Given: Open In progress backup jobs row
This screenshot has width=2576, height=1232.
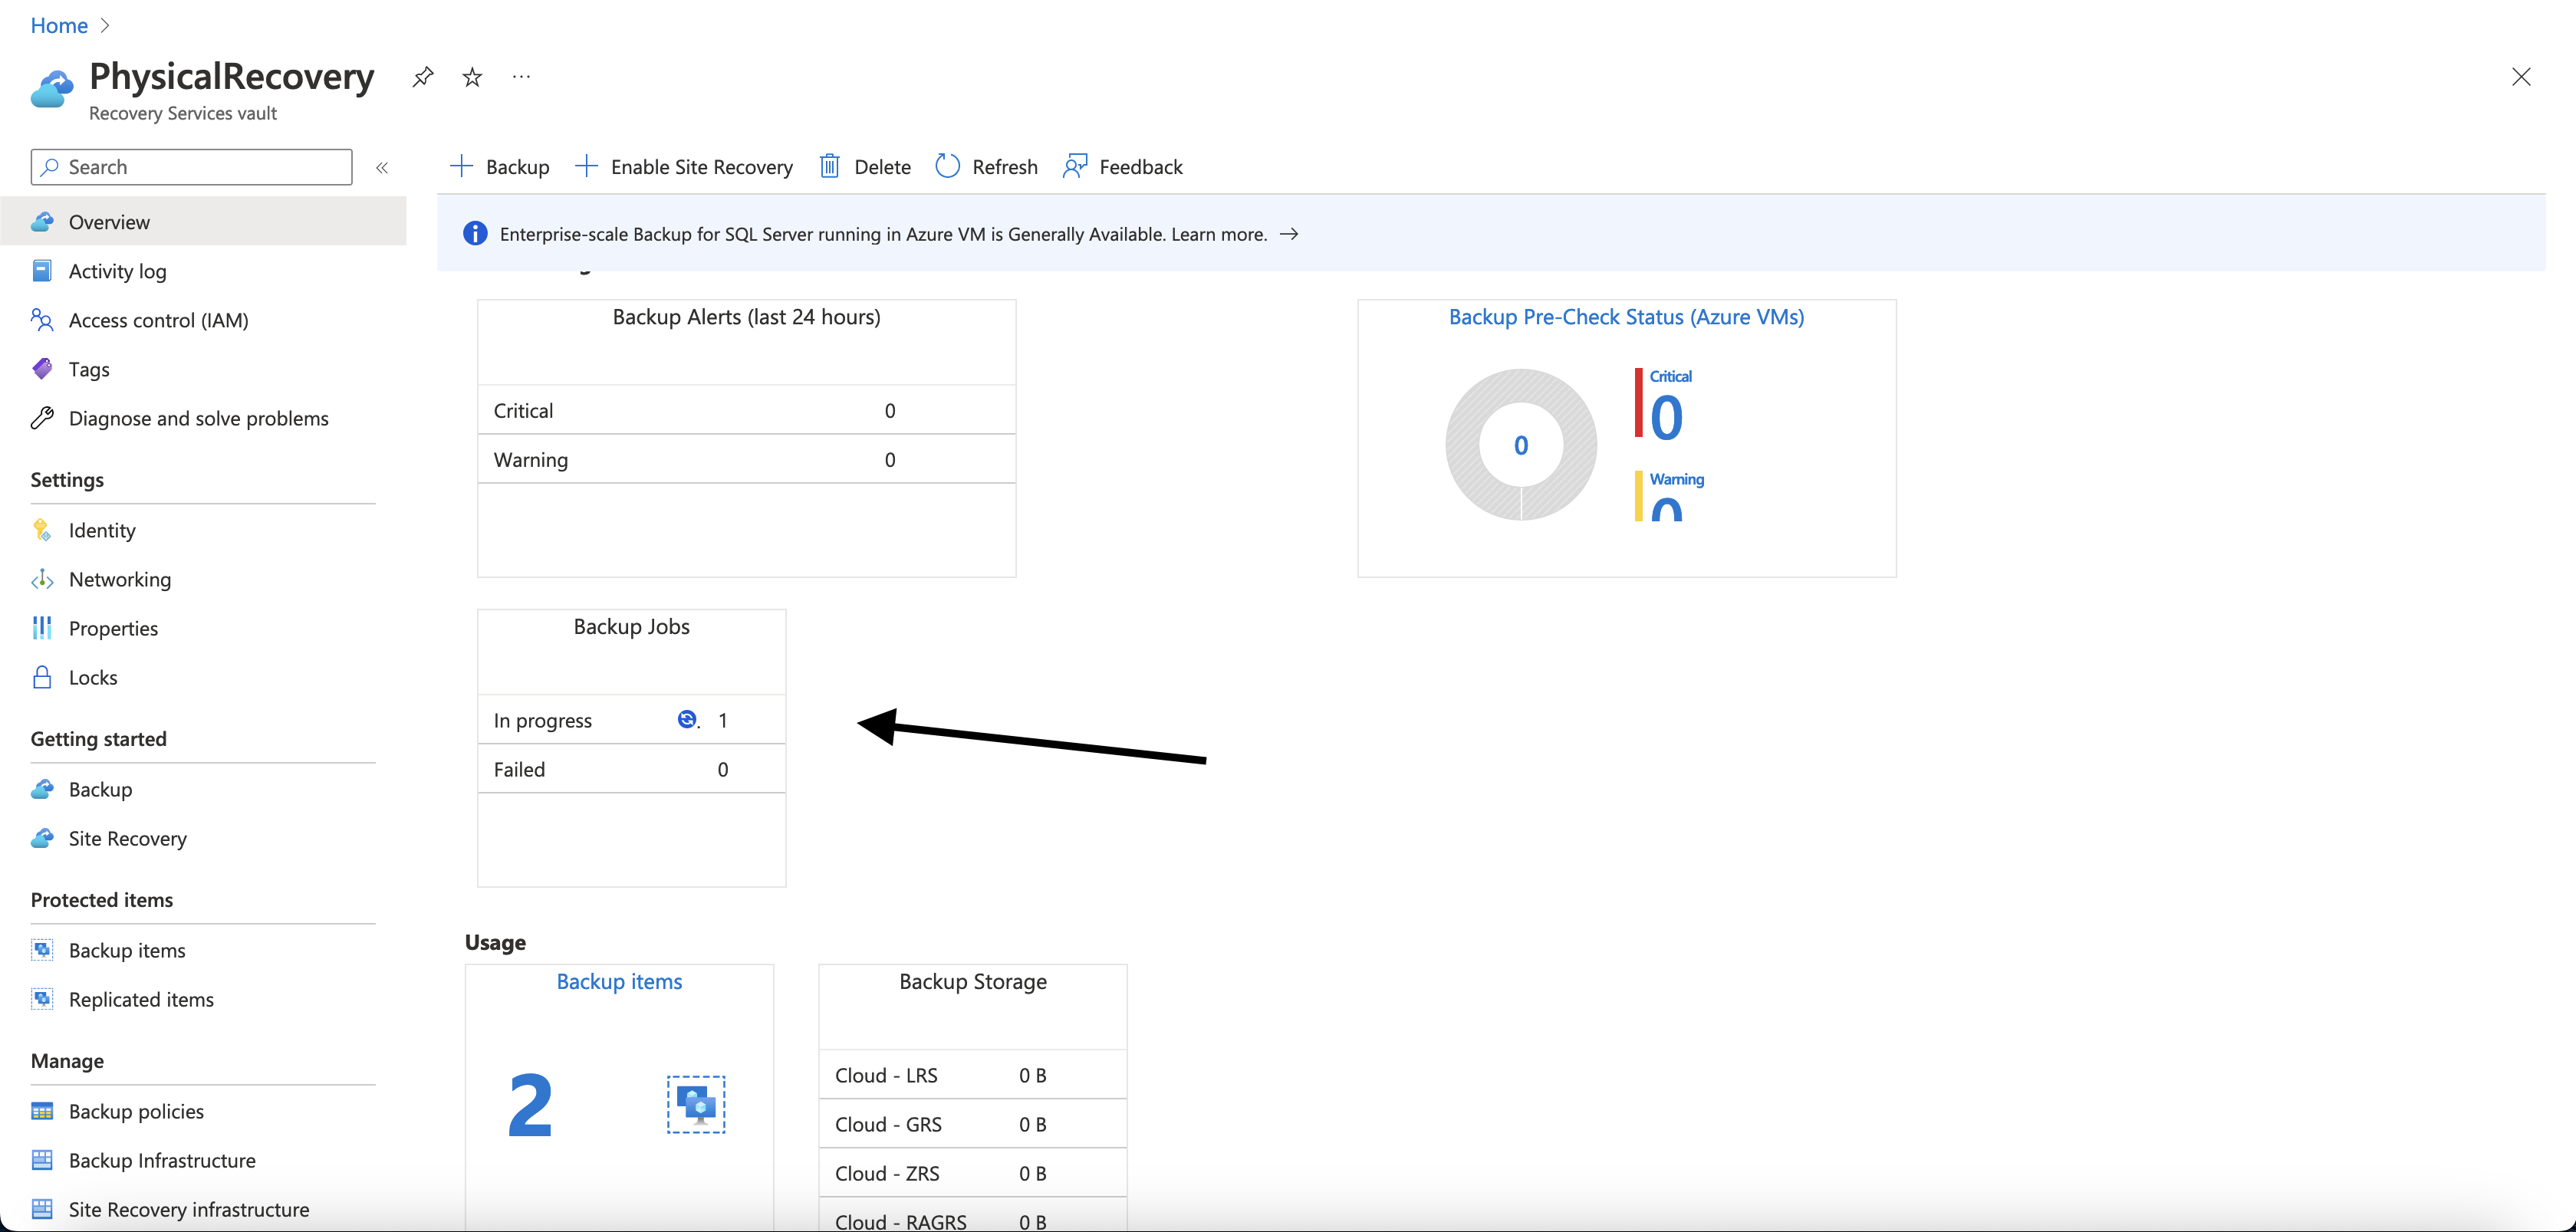Looking at the screenshot, I should point(631,720).
